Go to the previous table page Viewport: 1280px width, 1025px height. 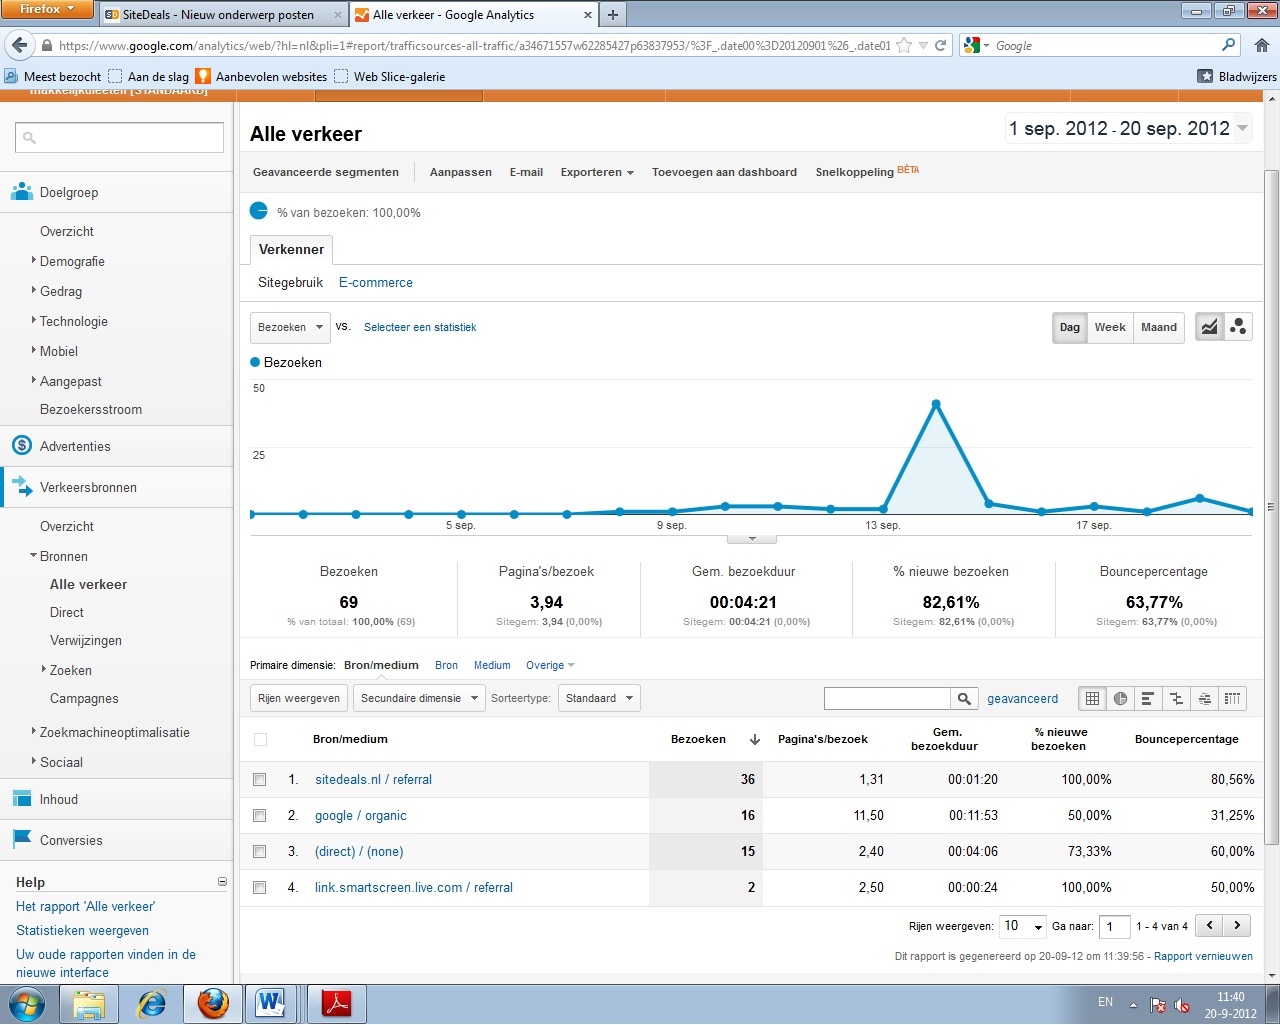coord(1210,925)
